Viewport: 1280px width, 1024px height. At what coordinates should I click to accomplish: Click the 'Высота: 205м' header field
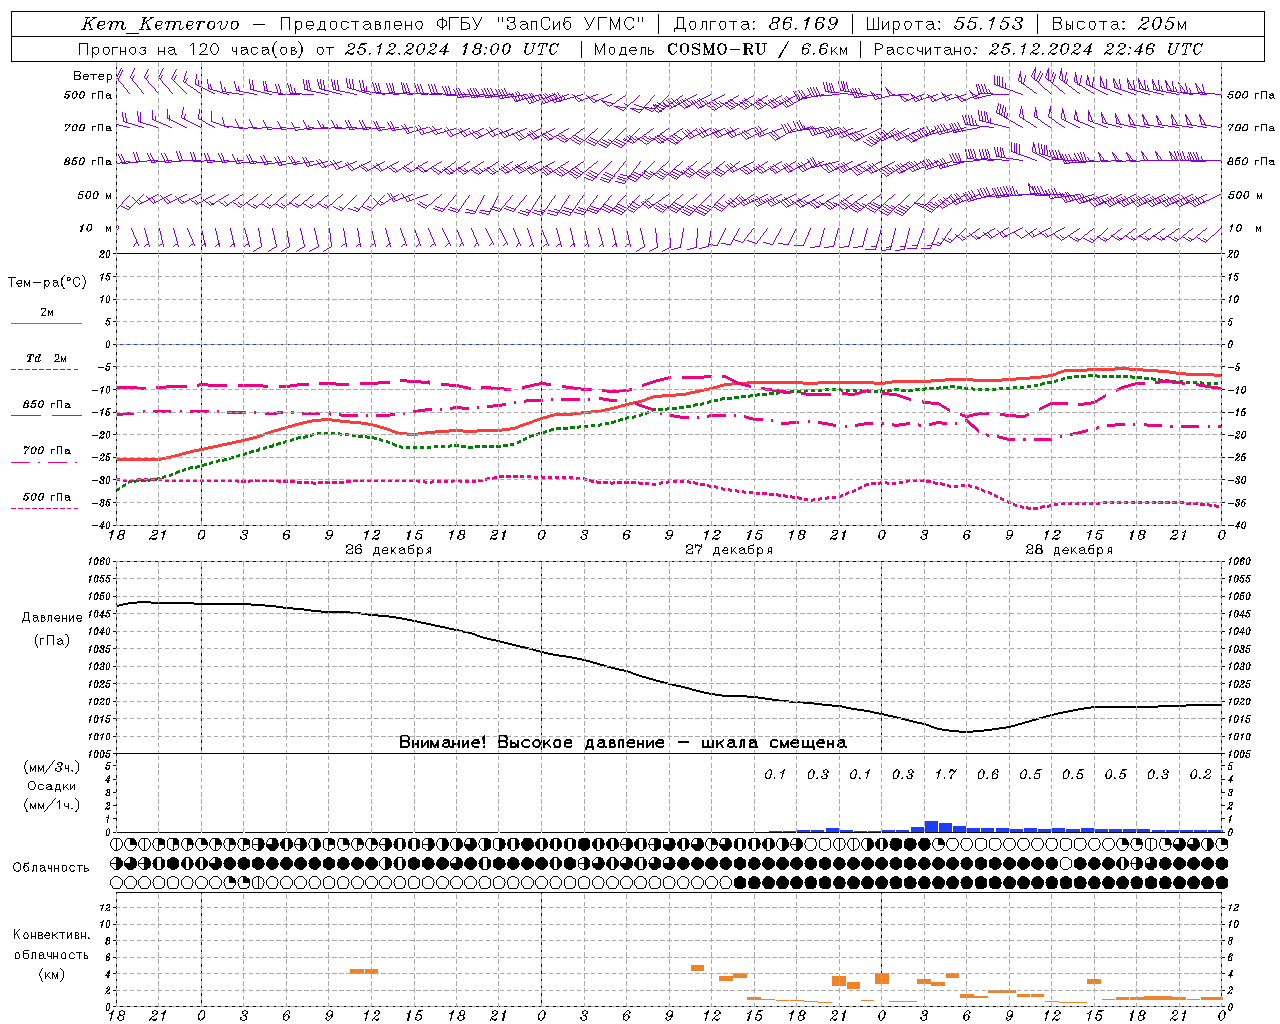point(1119,24)
